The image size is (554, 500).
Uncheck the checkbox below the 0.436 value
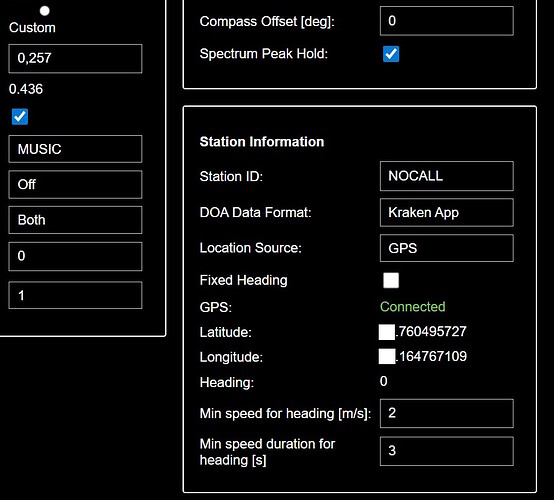[x=20, y=117]
